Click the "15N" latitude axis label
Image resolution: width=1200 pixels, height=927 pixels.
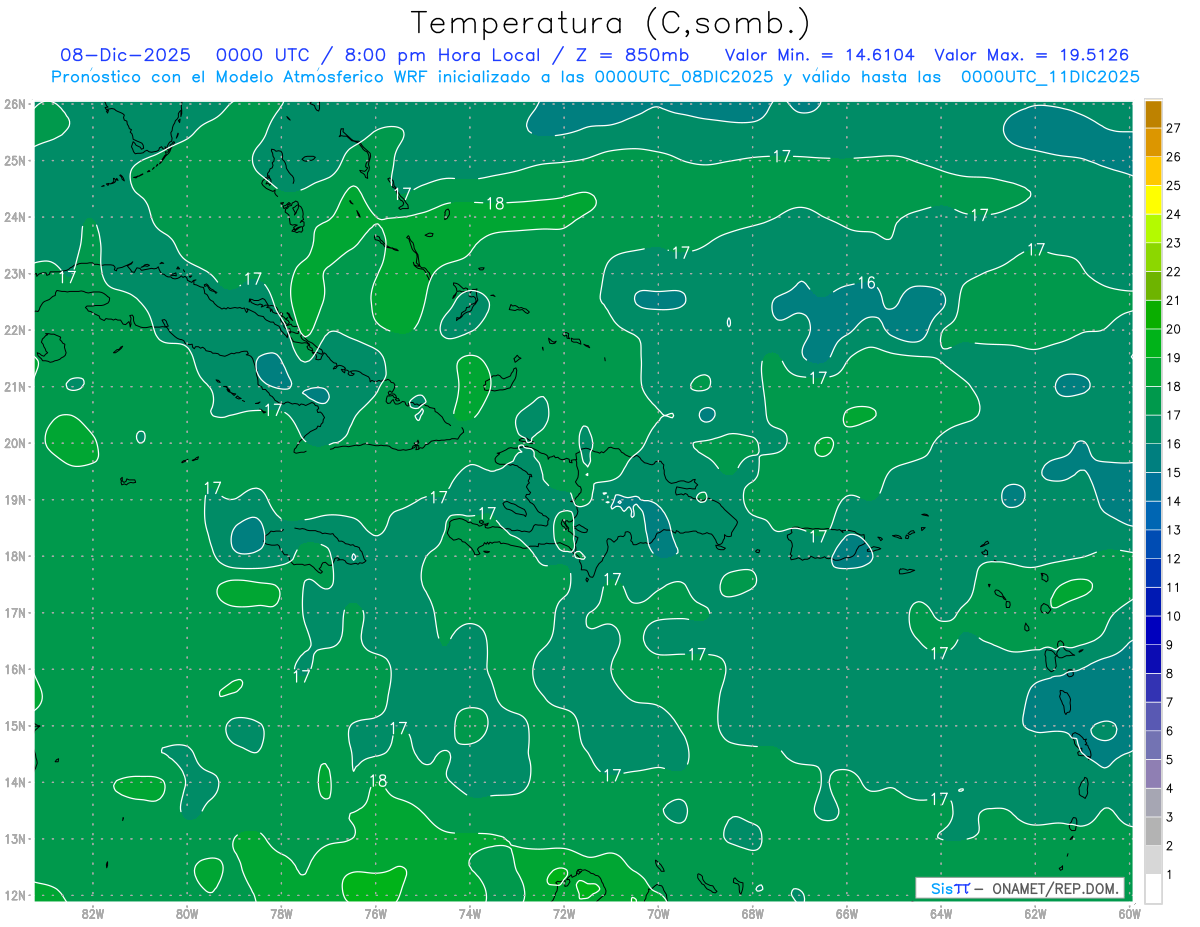pos(15,725)
